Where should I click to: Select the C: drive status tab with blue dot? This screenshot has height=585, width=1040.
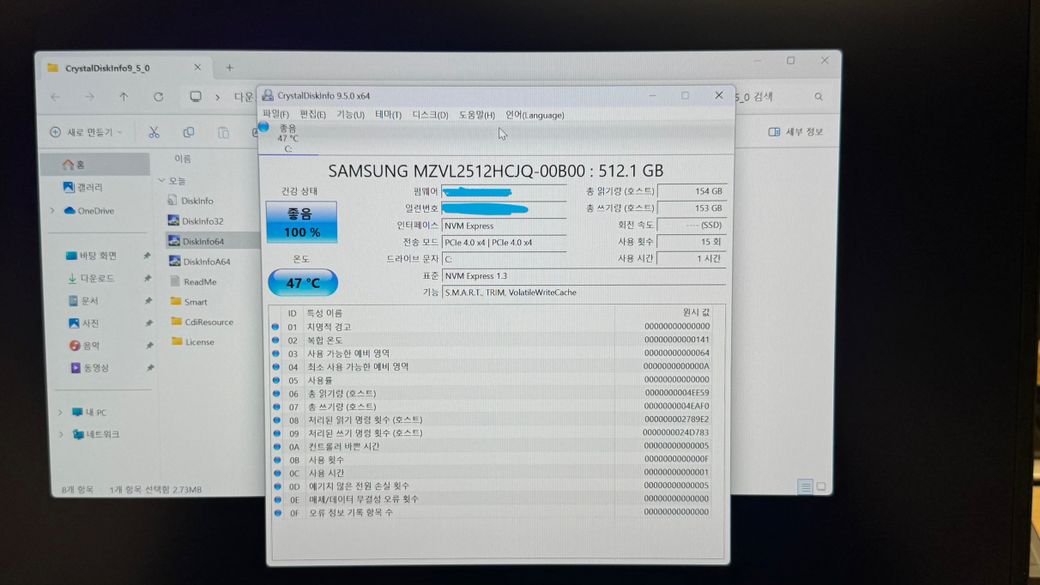pos(287,138)
